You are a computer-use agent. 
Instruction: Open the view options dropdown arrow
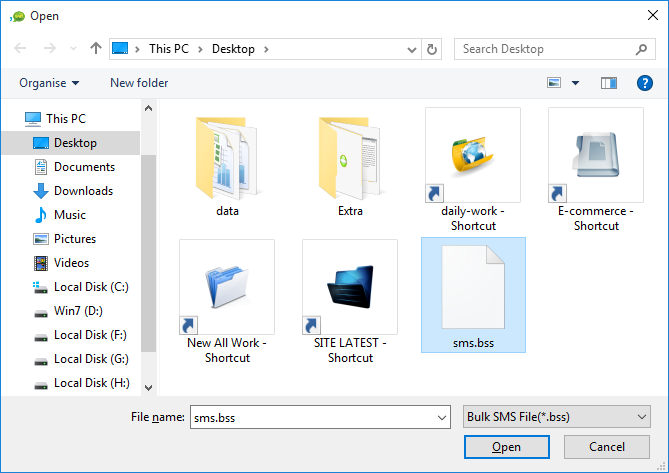point(576,83)
